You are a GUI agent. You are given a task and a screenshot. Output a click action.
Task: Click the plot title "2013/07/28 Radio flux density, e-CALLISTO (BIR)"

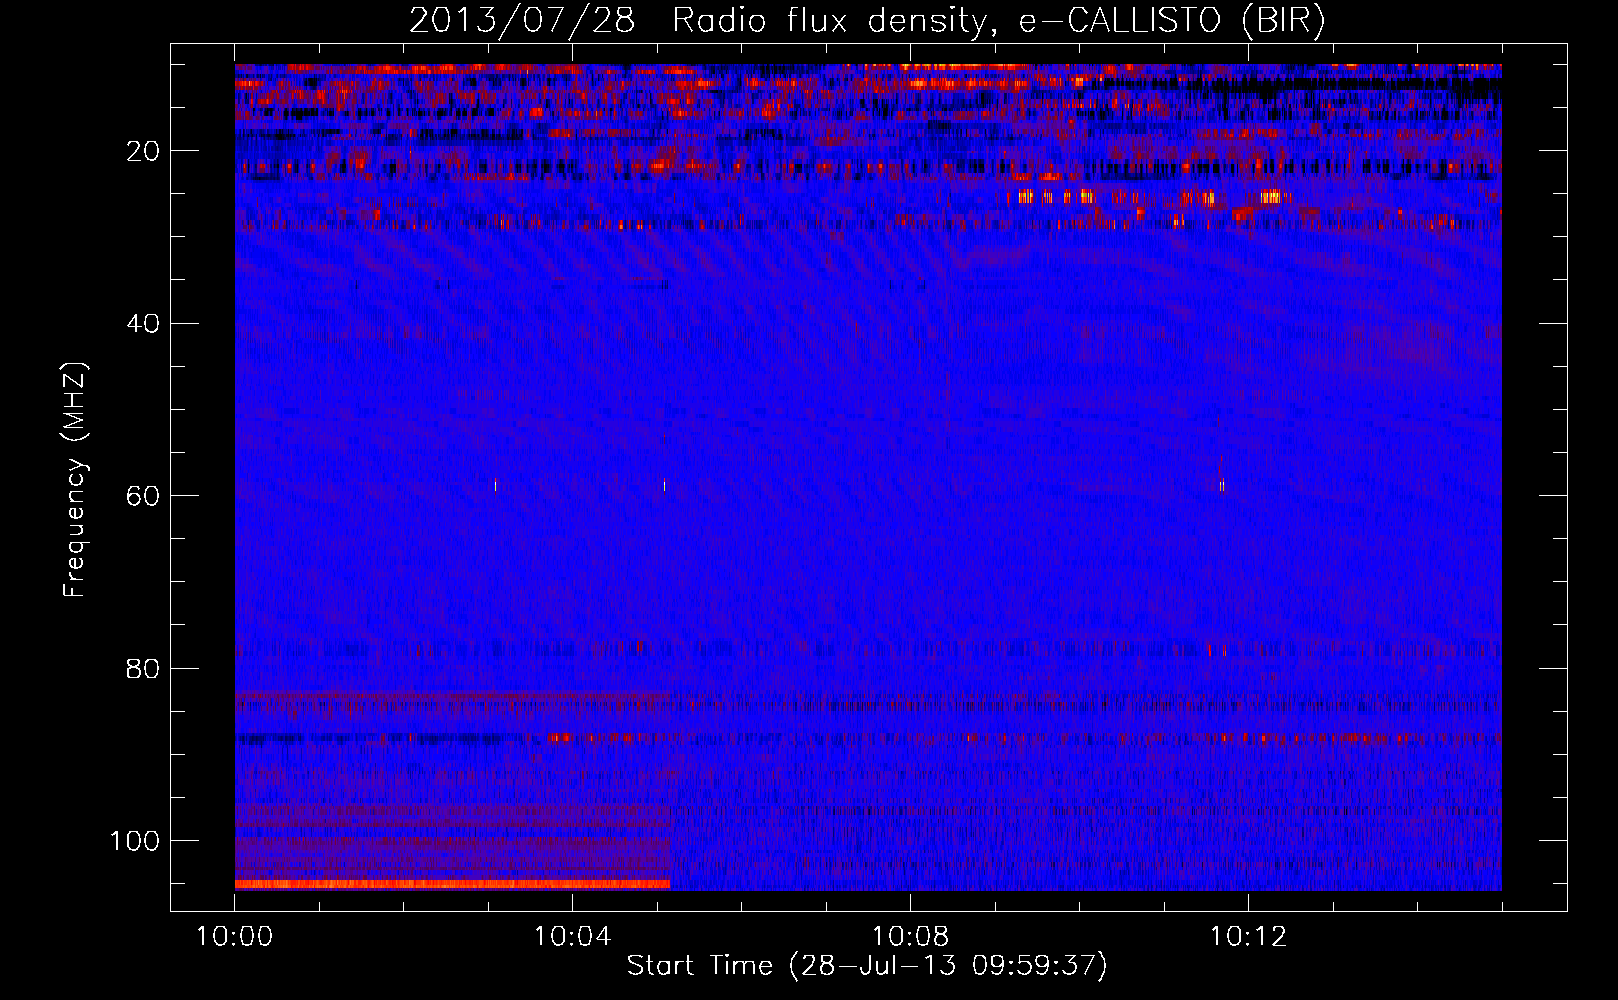867,21
